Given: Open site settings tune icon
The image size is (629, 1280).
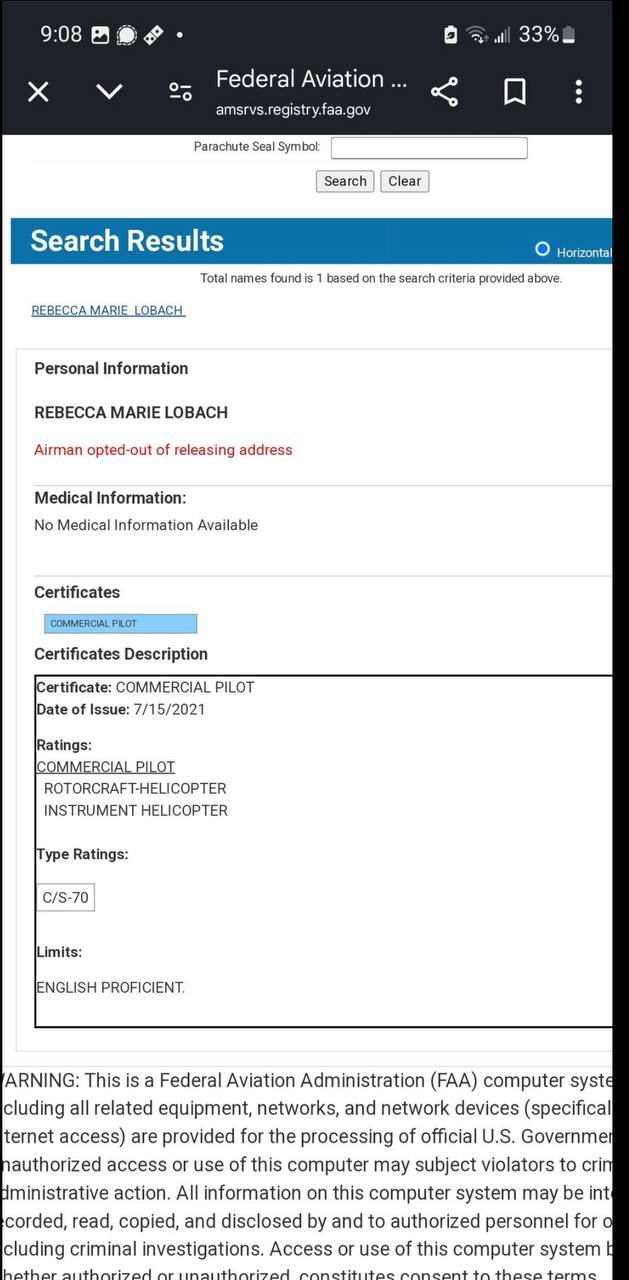Looking at the screenshot, I should pyautogui.click(x=180, y=92).
